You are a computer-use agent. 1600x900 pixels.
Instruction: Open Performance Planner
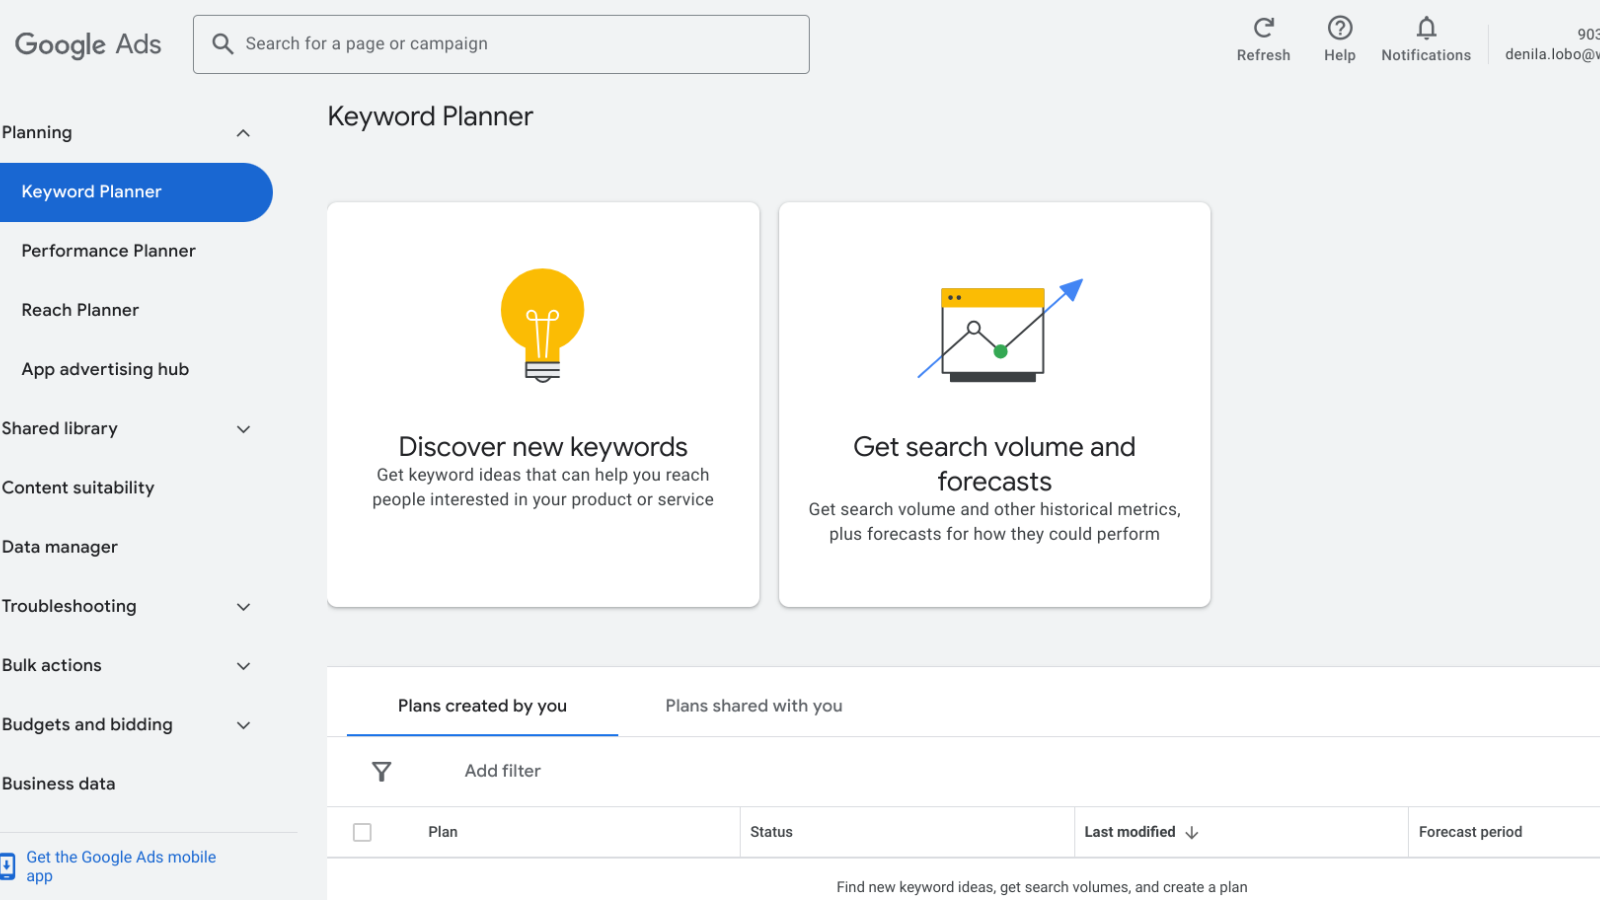coord(108,251)
